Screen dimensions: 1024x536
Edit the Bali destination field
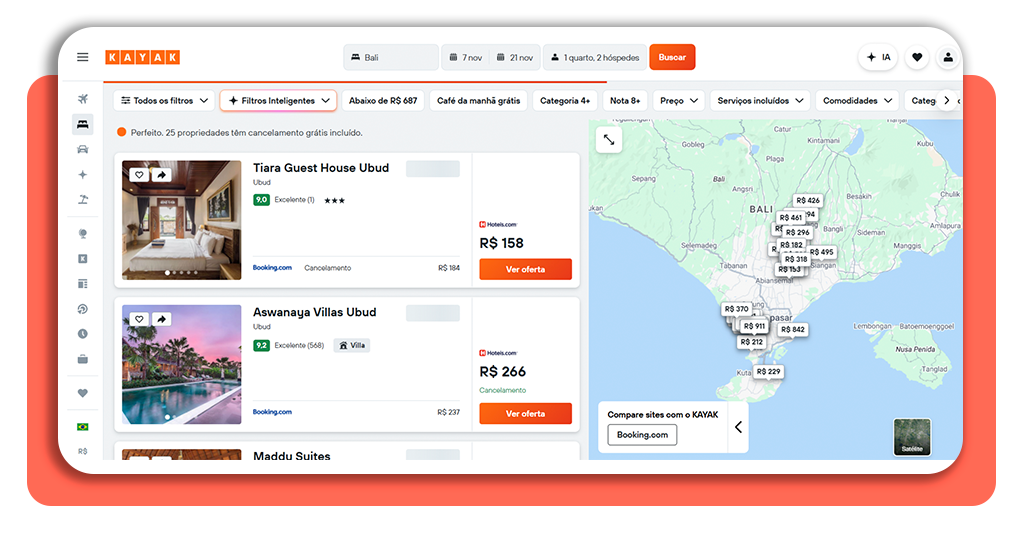coord(391,57)
